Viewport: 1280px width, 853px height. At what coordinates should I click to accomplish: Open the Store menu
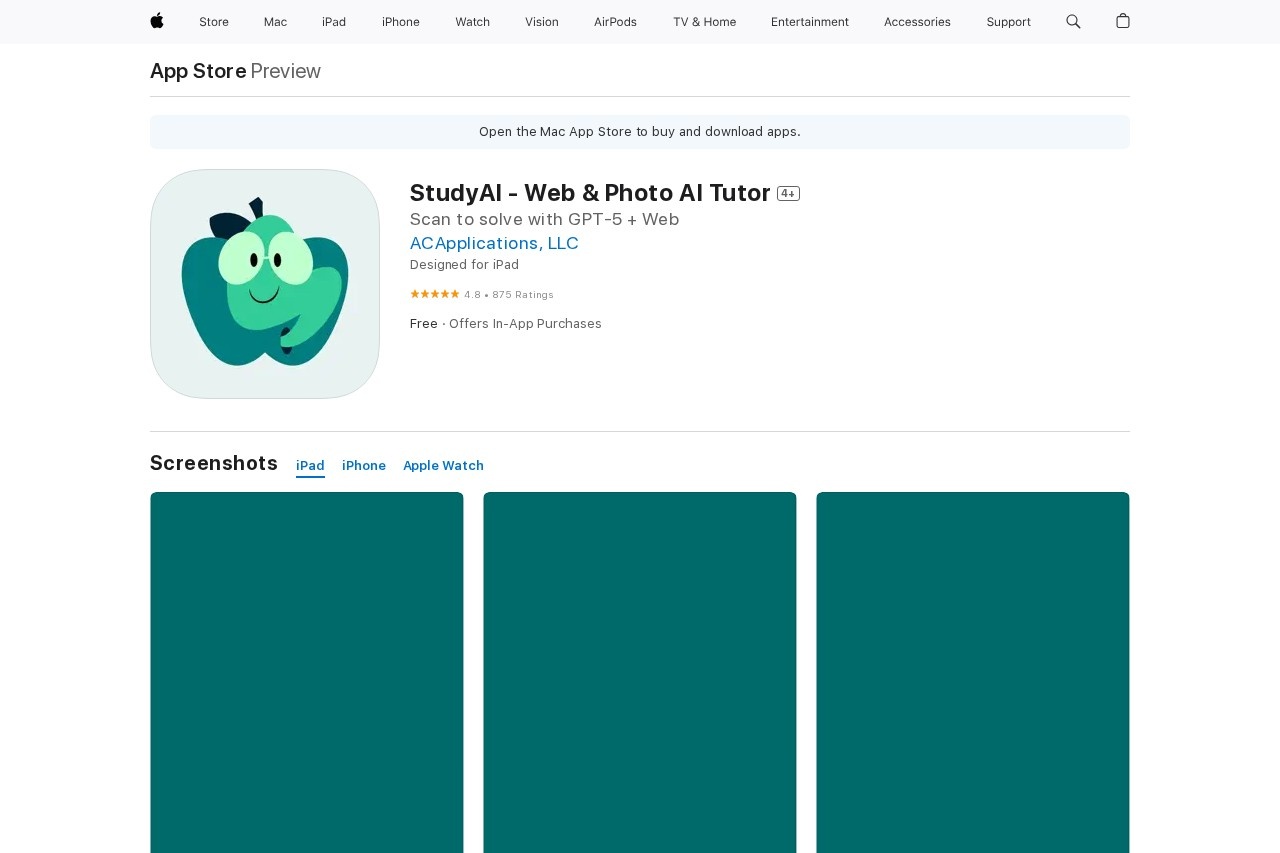(214, 22)
